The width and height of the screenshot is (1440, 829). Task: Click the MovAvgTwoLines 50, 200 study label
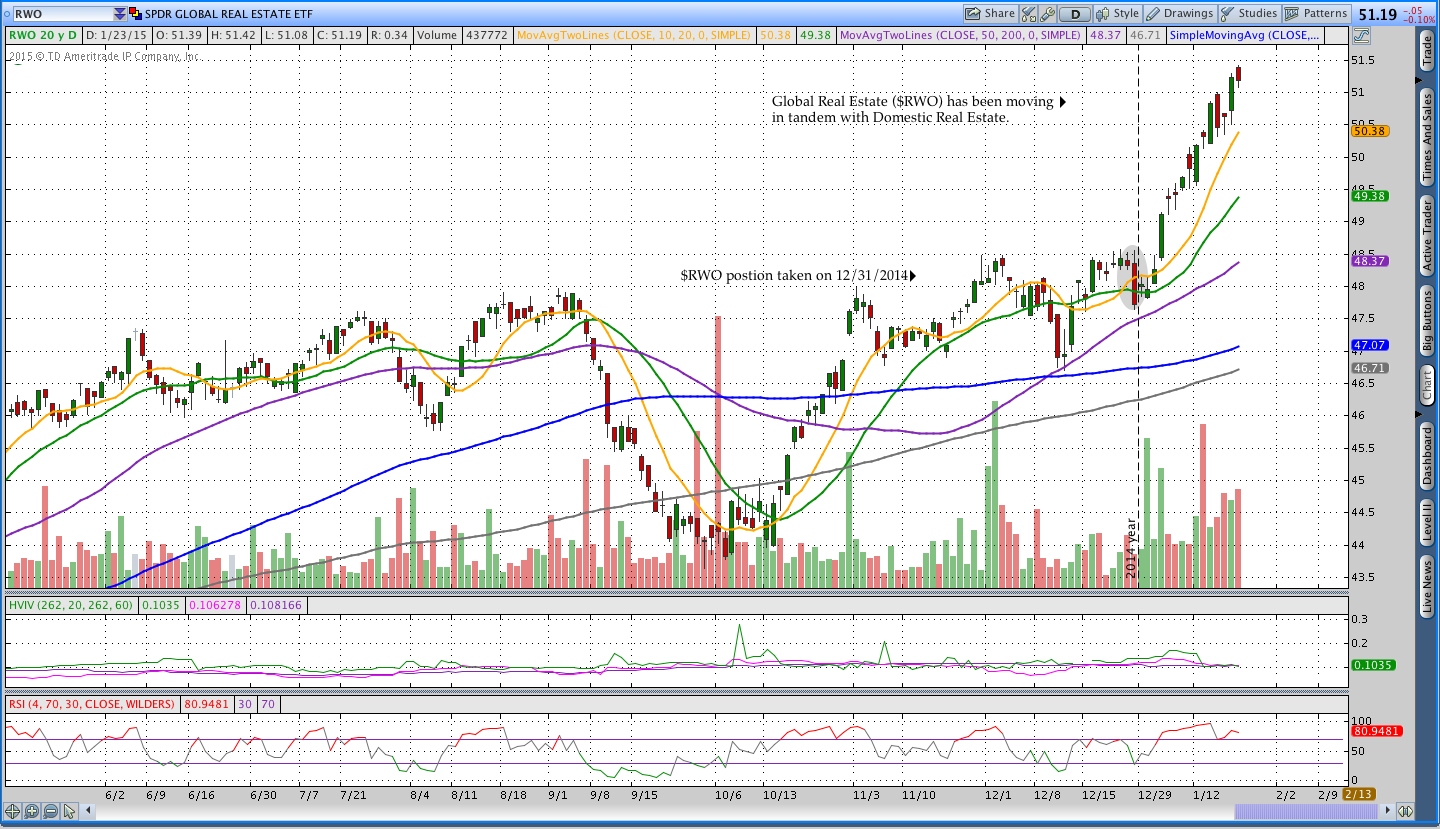(960, 35)
